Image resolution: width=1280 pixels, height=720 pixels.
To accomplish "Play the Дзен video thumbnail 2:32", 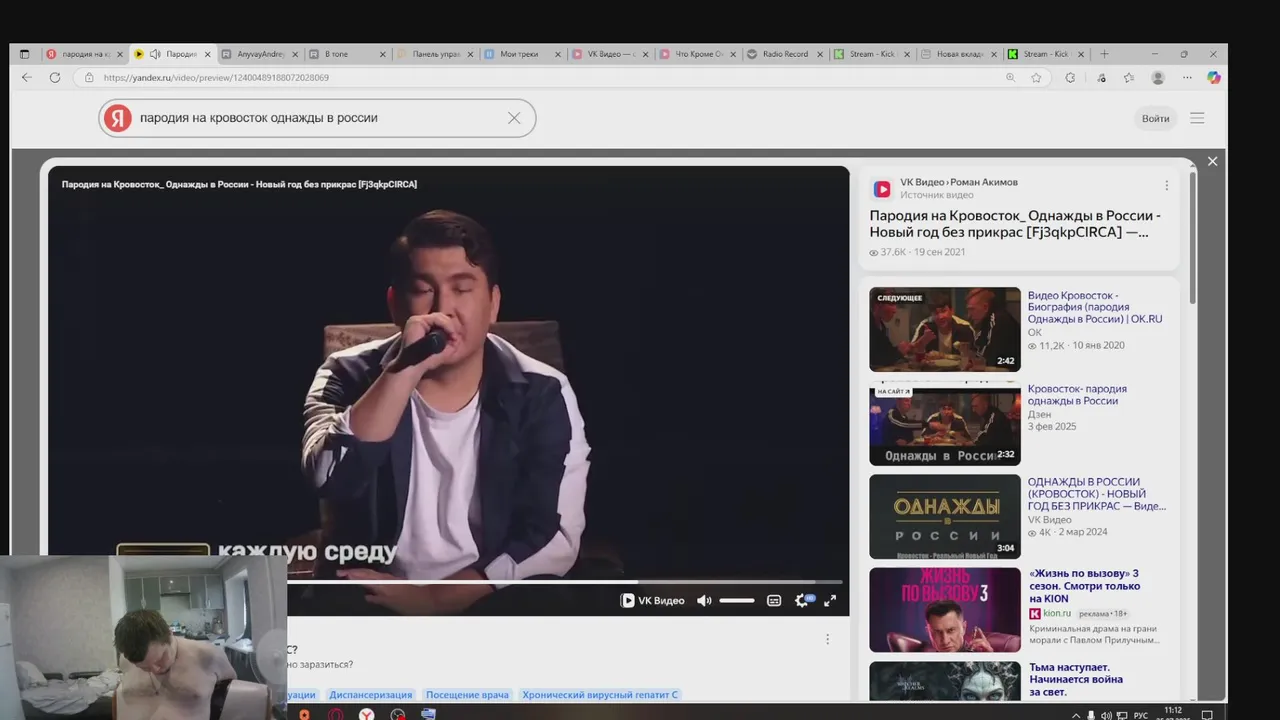I will click(945, 424).
